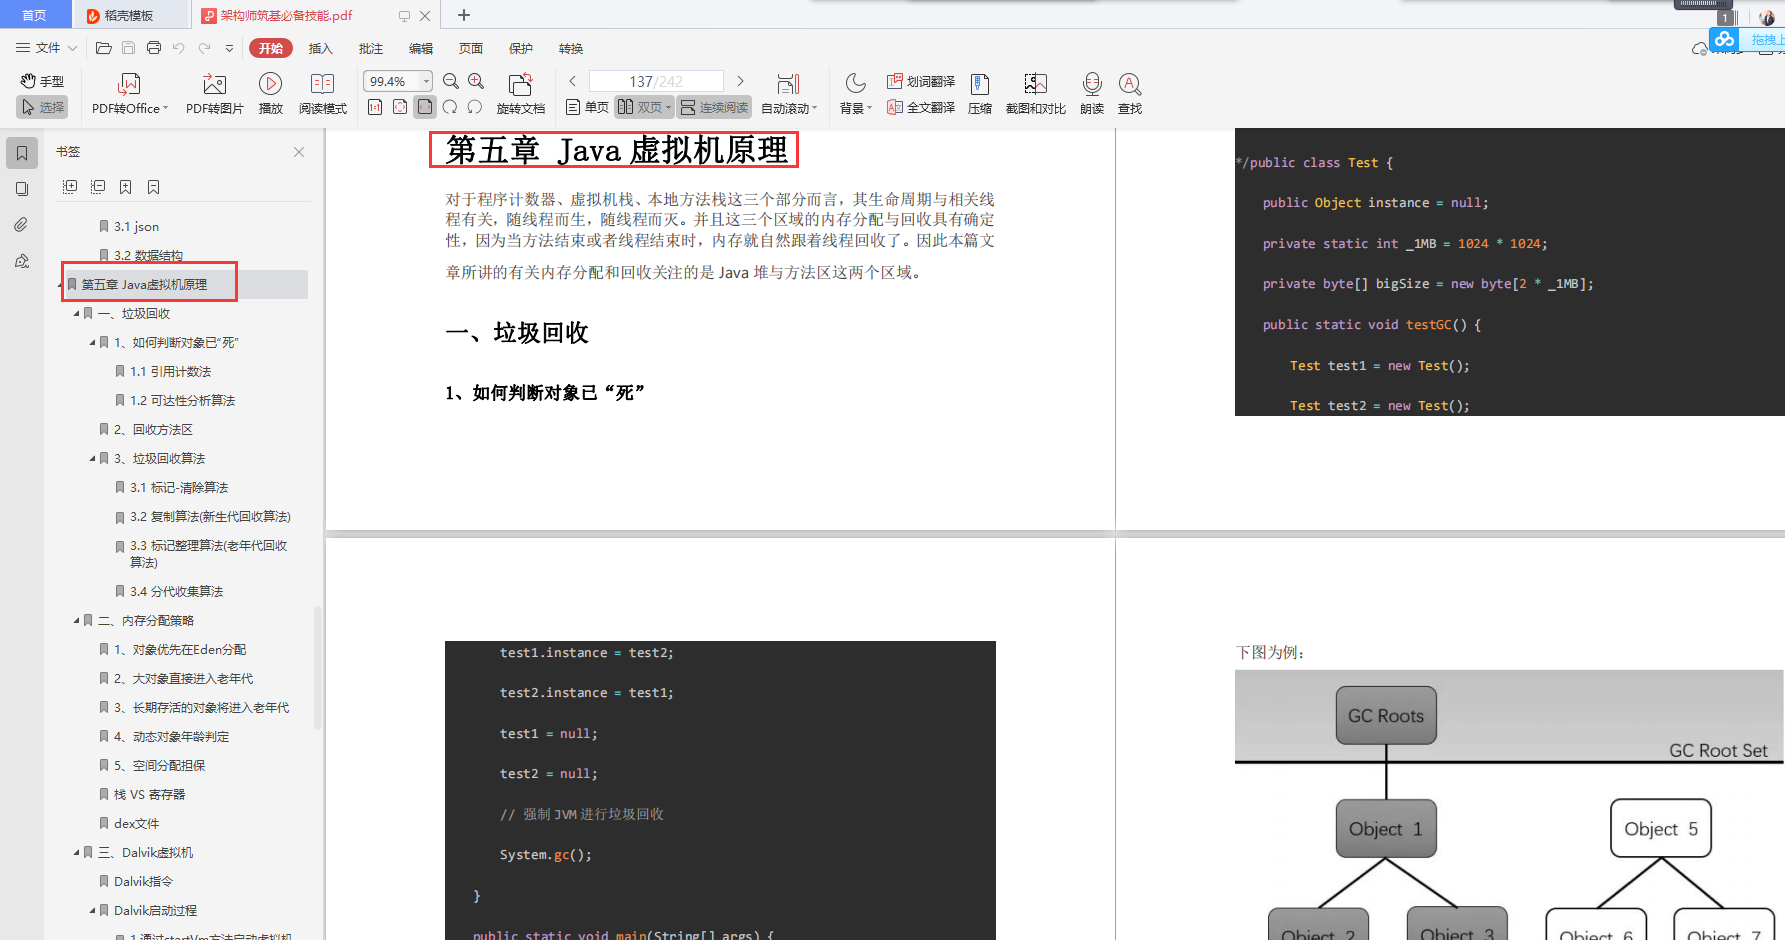
Task: Switch to 编辑 ribbon tab
Action: [x=420, y=48]
